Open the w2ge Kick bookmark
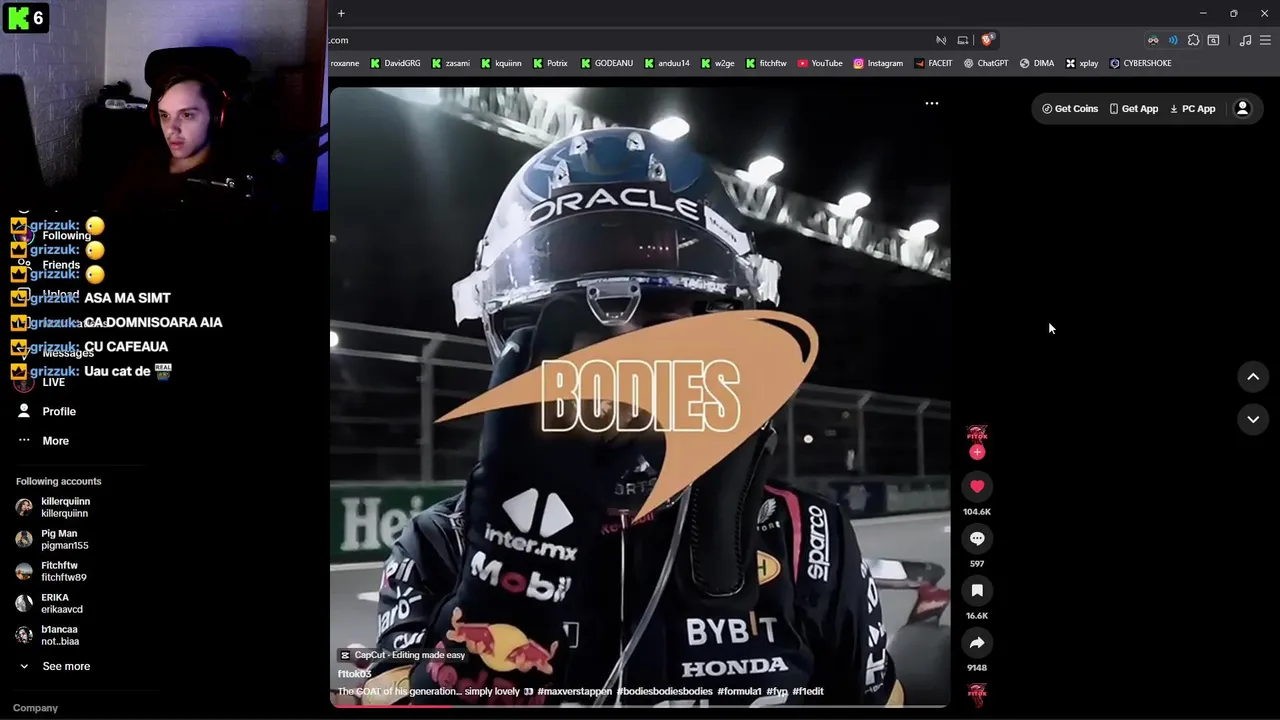 coord(717,63)
